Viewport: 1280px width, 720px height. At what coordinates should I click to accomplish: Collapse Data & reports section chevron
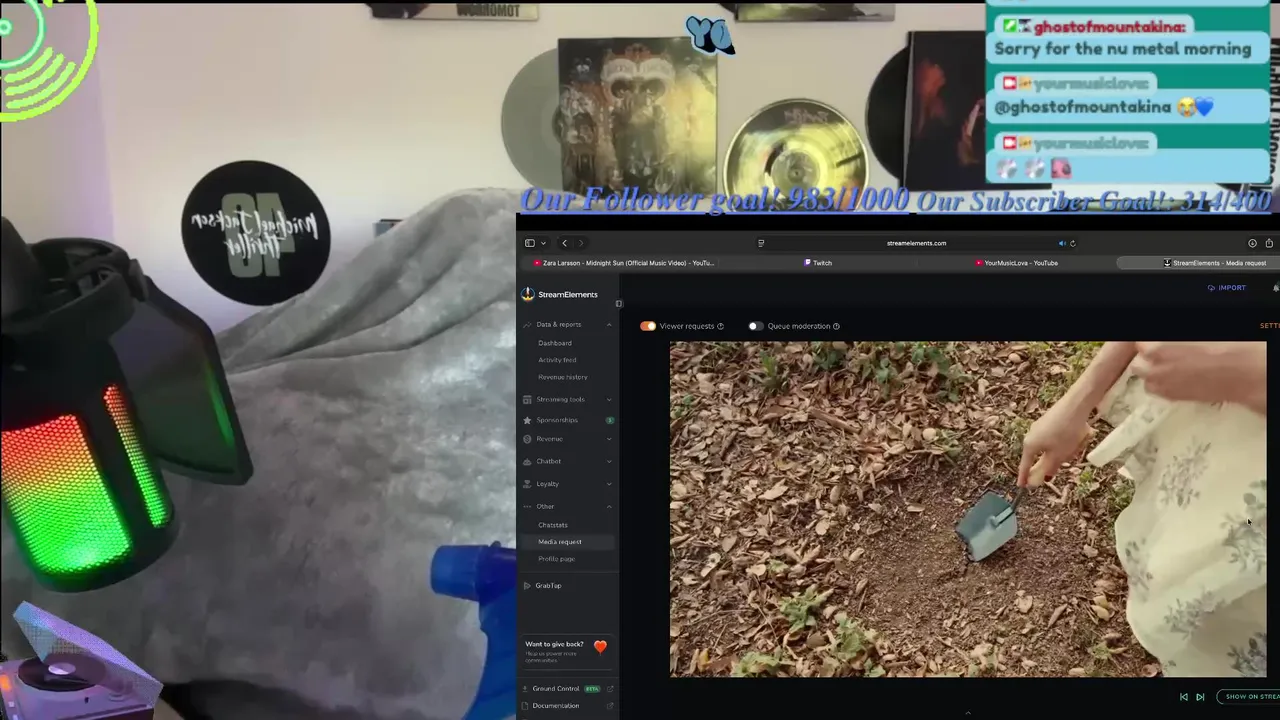click(x=609, y=325)
